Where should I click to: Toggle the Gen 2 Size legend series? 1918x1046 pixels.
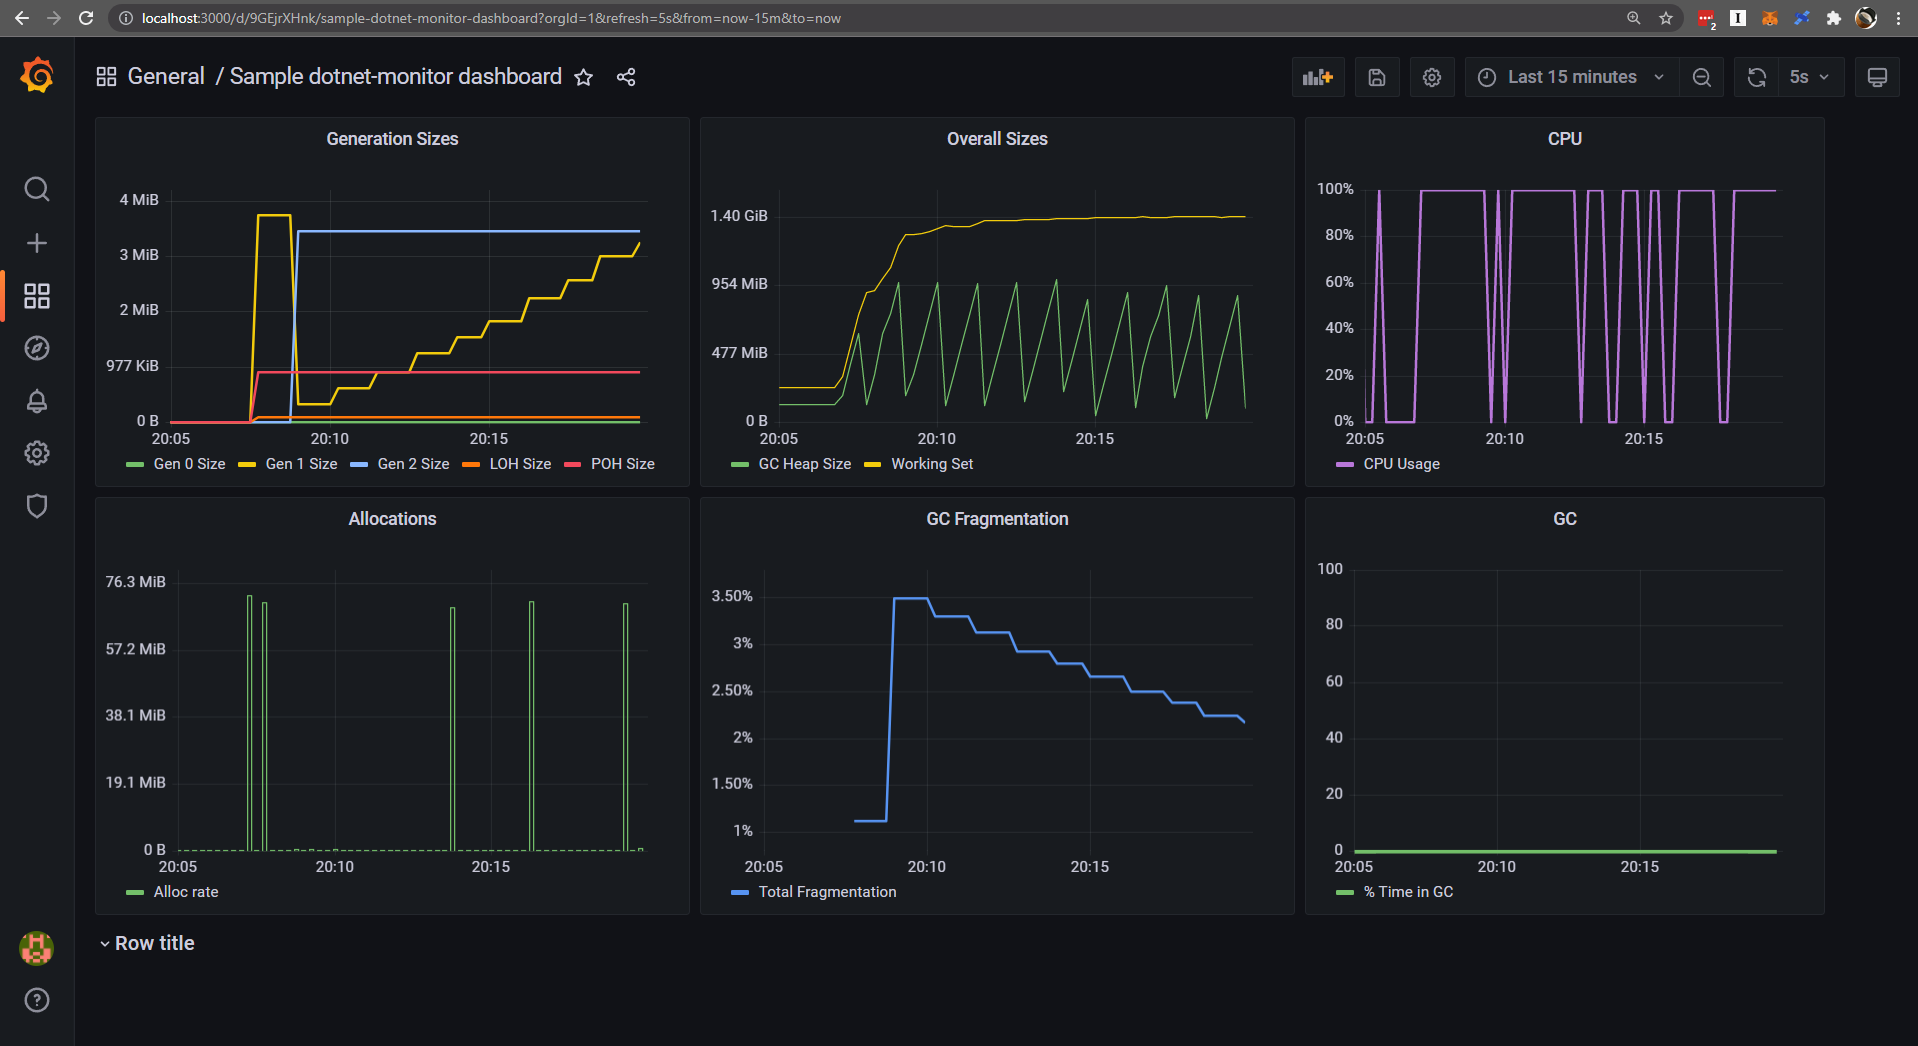click(x=413, y=464)
